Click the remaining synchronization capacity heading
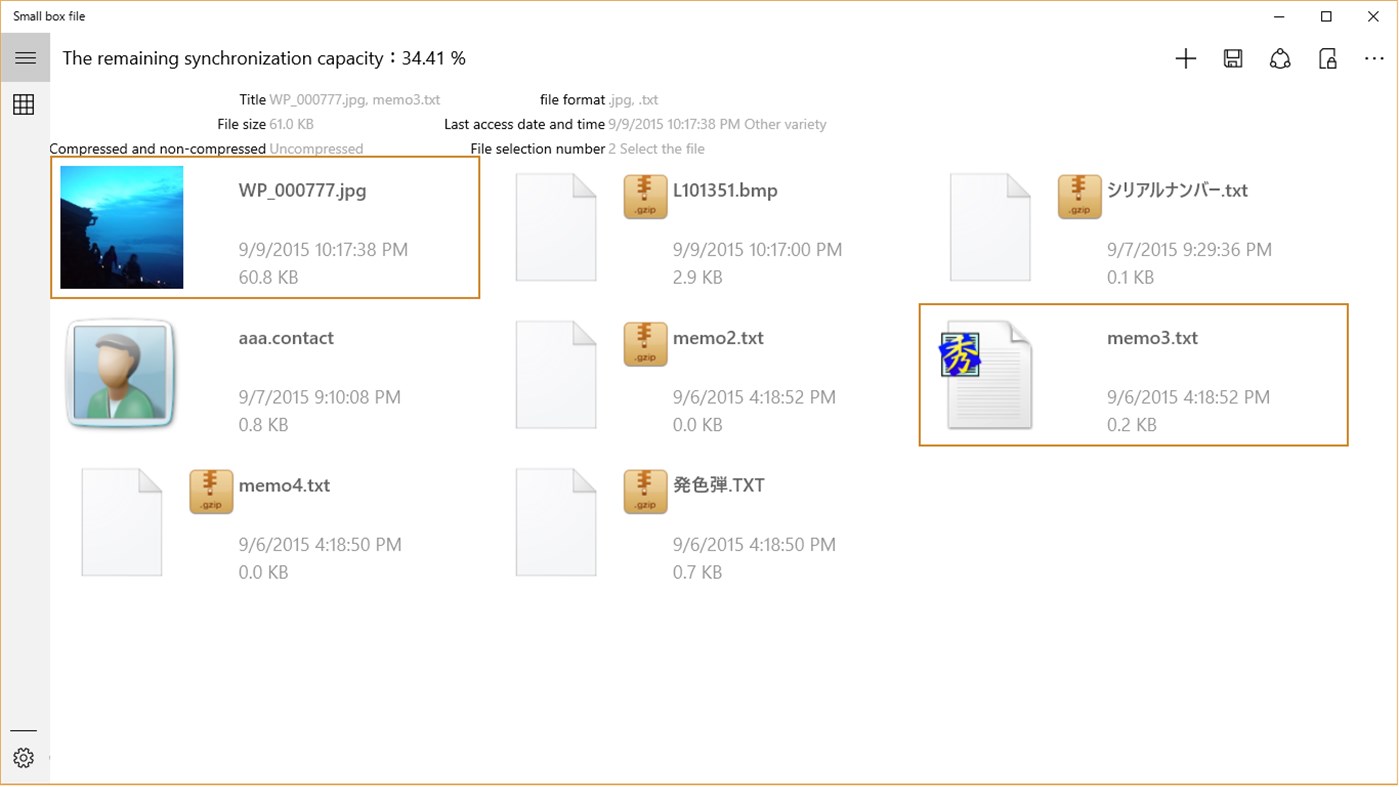Viewport: 1399px width, 787px height. [x=264, y=58]
